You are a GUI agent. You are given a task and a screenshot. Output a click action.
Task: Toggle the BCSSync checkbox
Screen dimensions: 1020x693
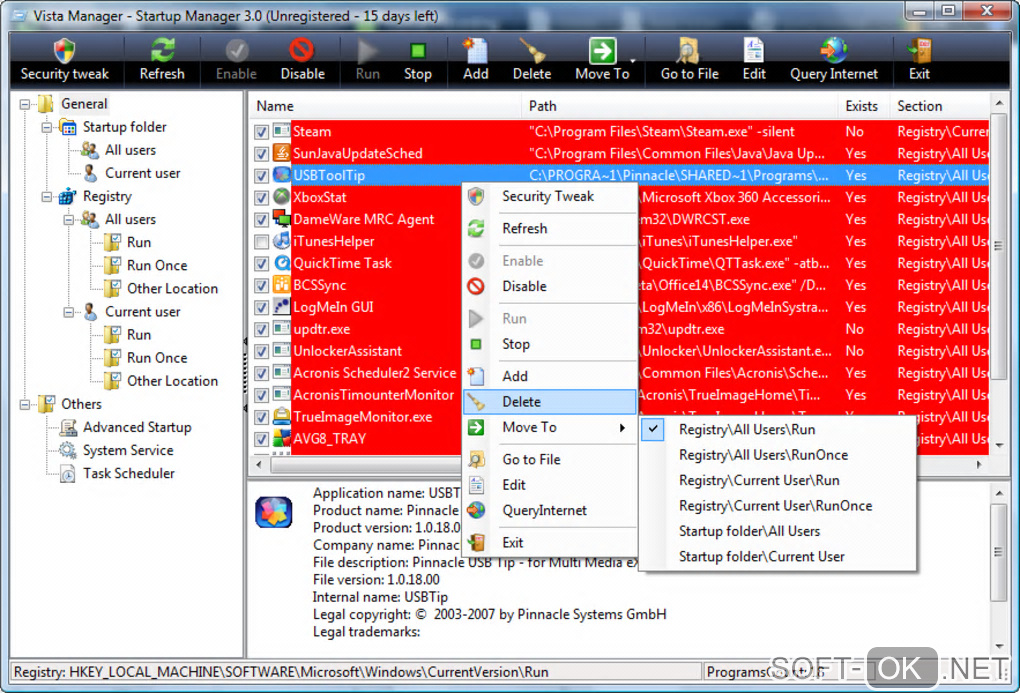click(262, 285)
